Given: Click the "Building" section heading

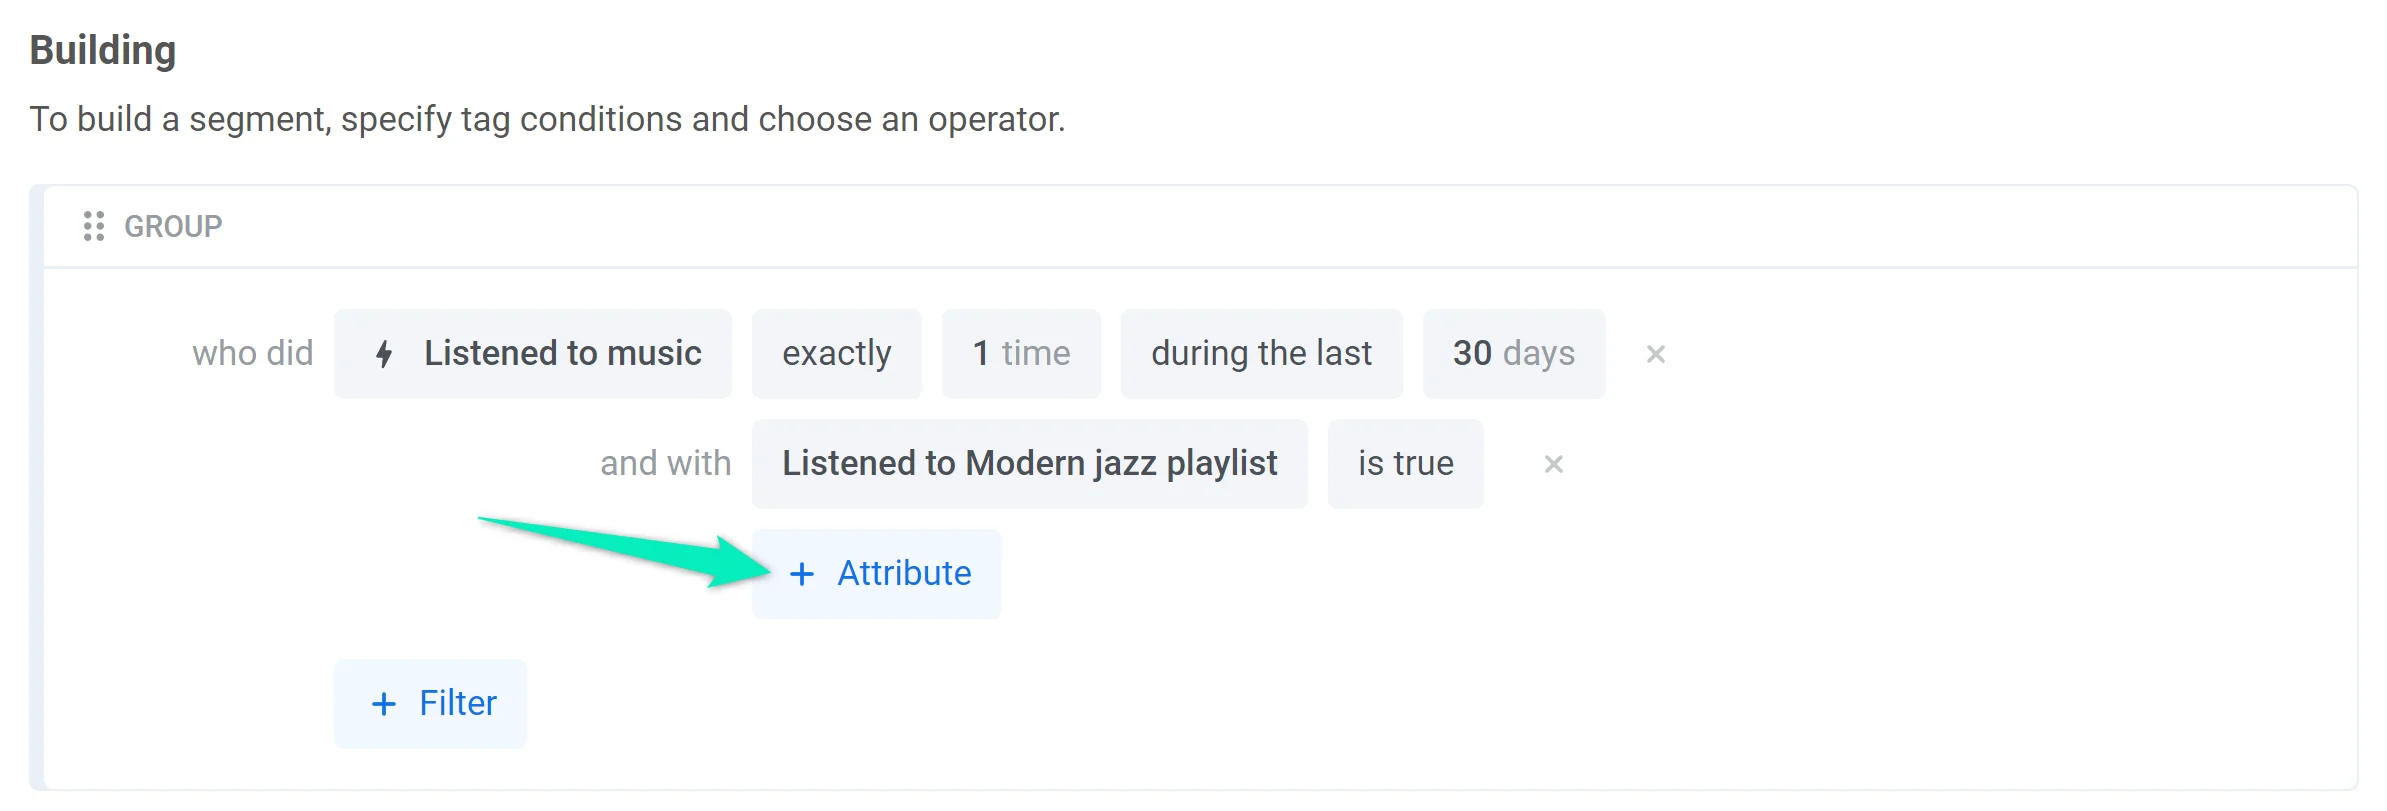Looking at the screenshot, I should point(103,50).
